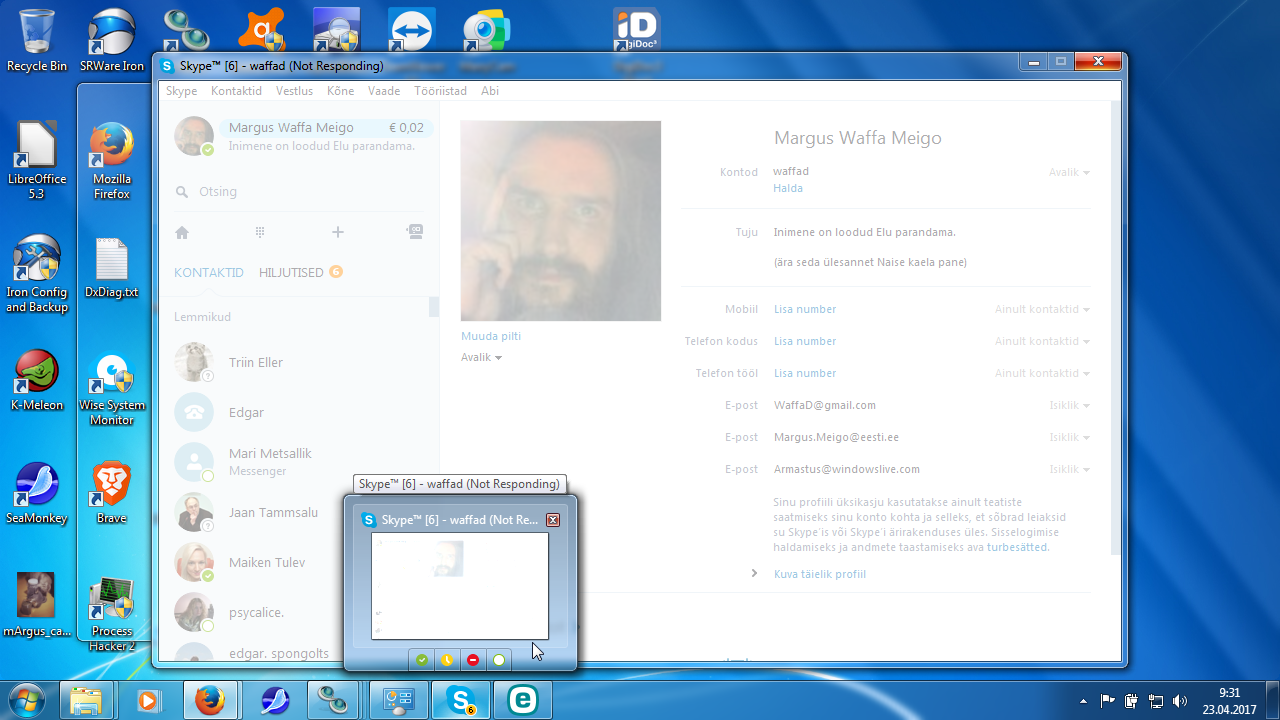1280x720 pixels.
Task: Open the Skype dial pad
Action: pyautogui.click(x=260, y=232)
